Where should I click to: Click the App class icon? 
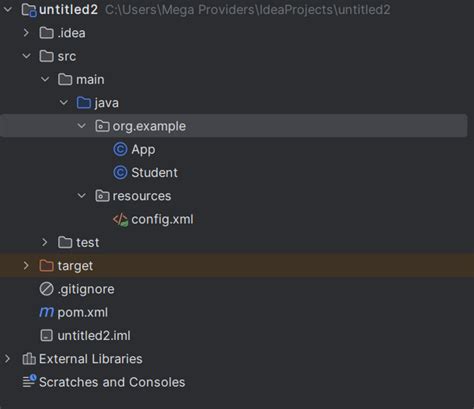point(120,149)
